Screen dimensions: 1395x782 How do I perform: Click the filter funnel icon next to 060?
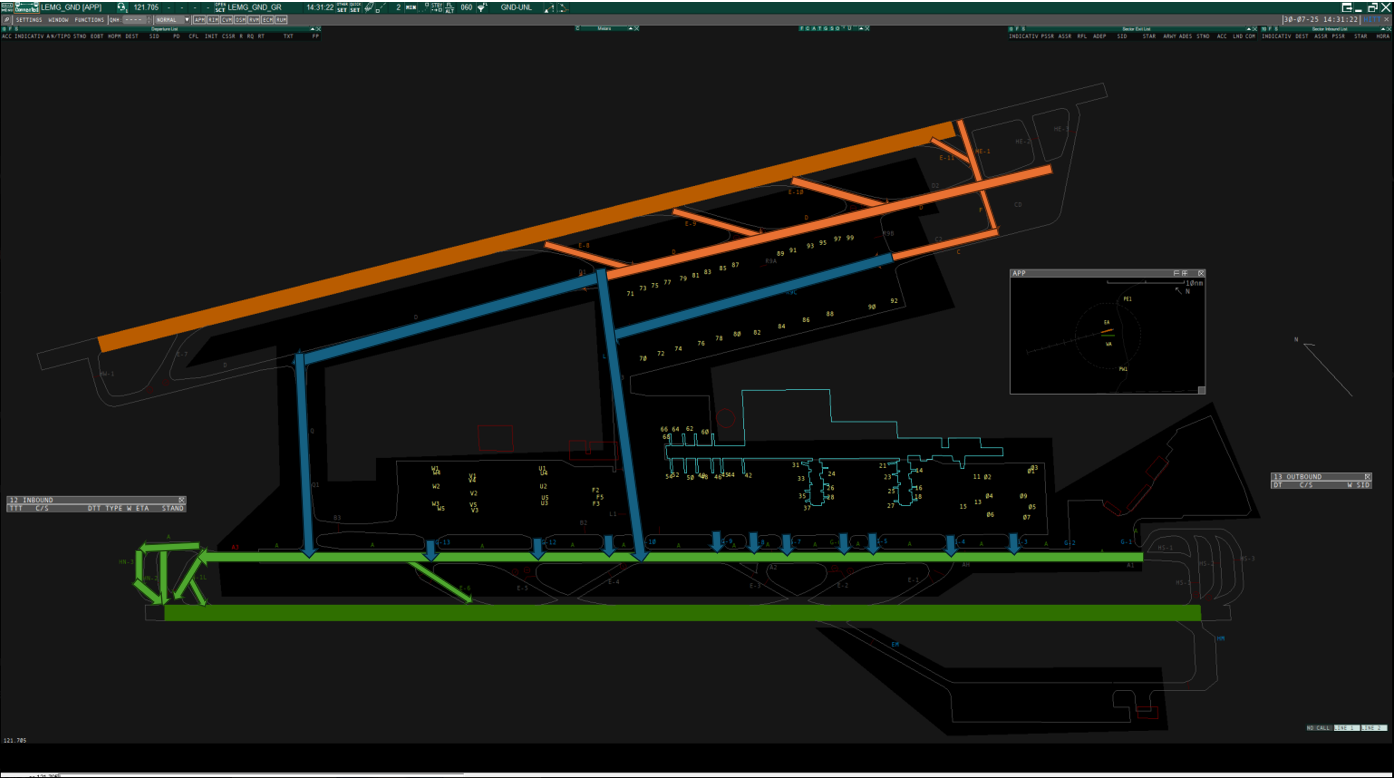(482, 7)
